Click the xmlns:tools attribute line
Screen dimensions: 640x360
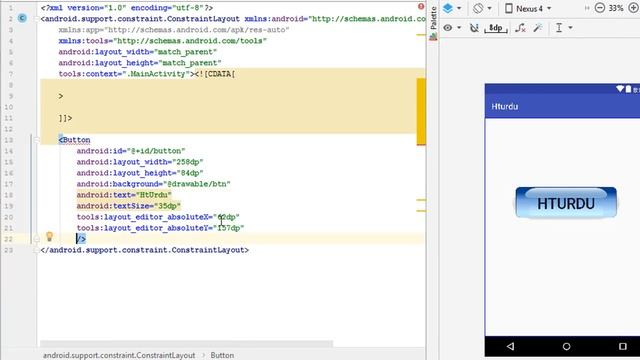pos(162,41)
